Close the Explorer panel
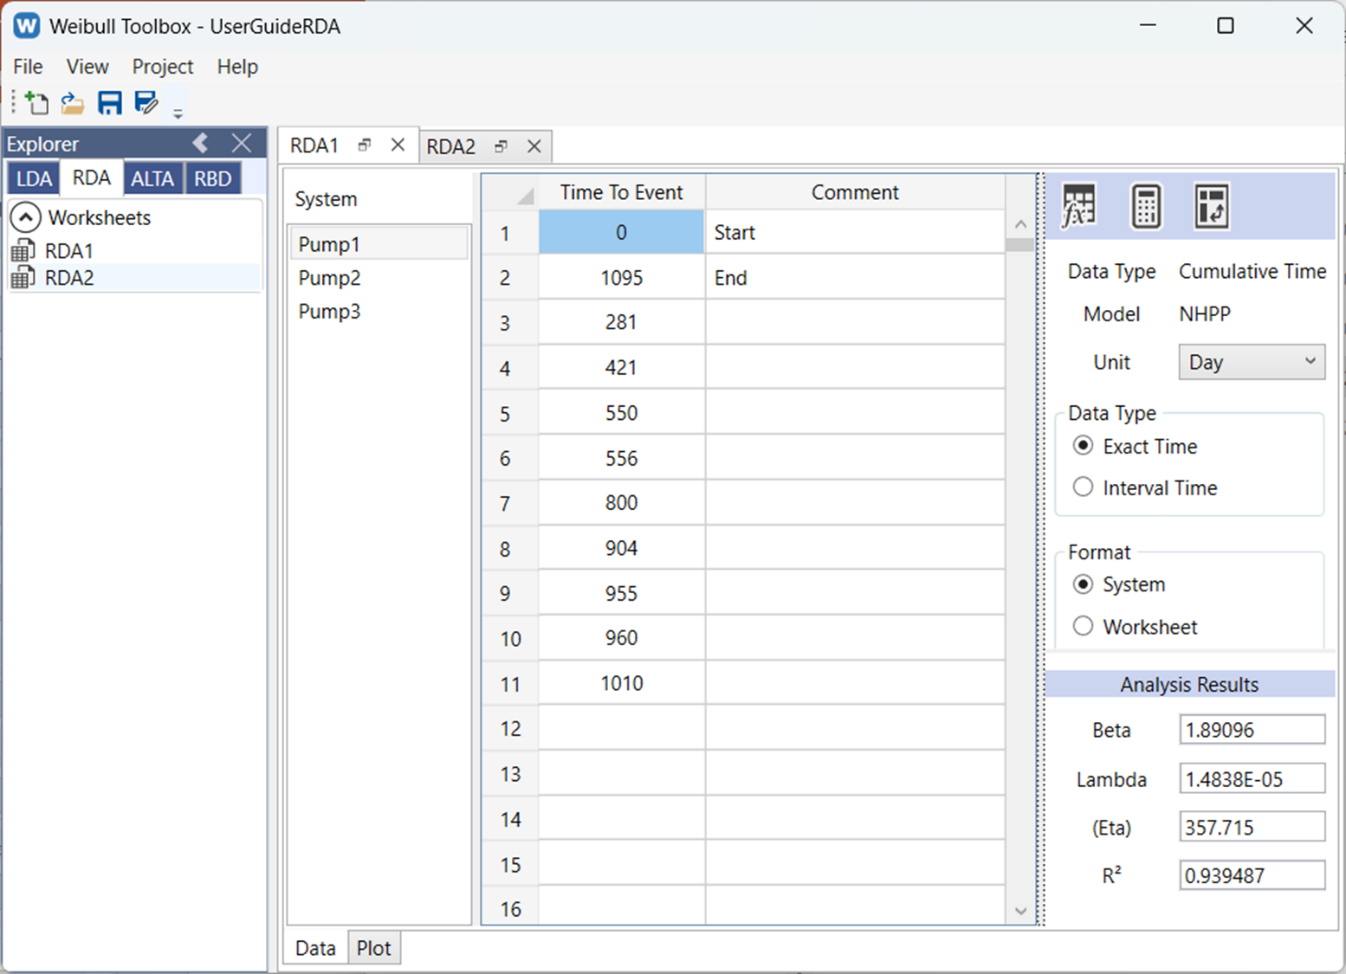This screenshot has height=974, width=1346. click(x=242, y=143)
